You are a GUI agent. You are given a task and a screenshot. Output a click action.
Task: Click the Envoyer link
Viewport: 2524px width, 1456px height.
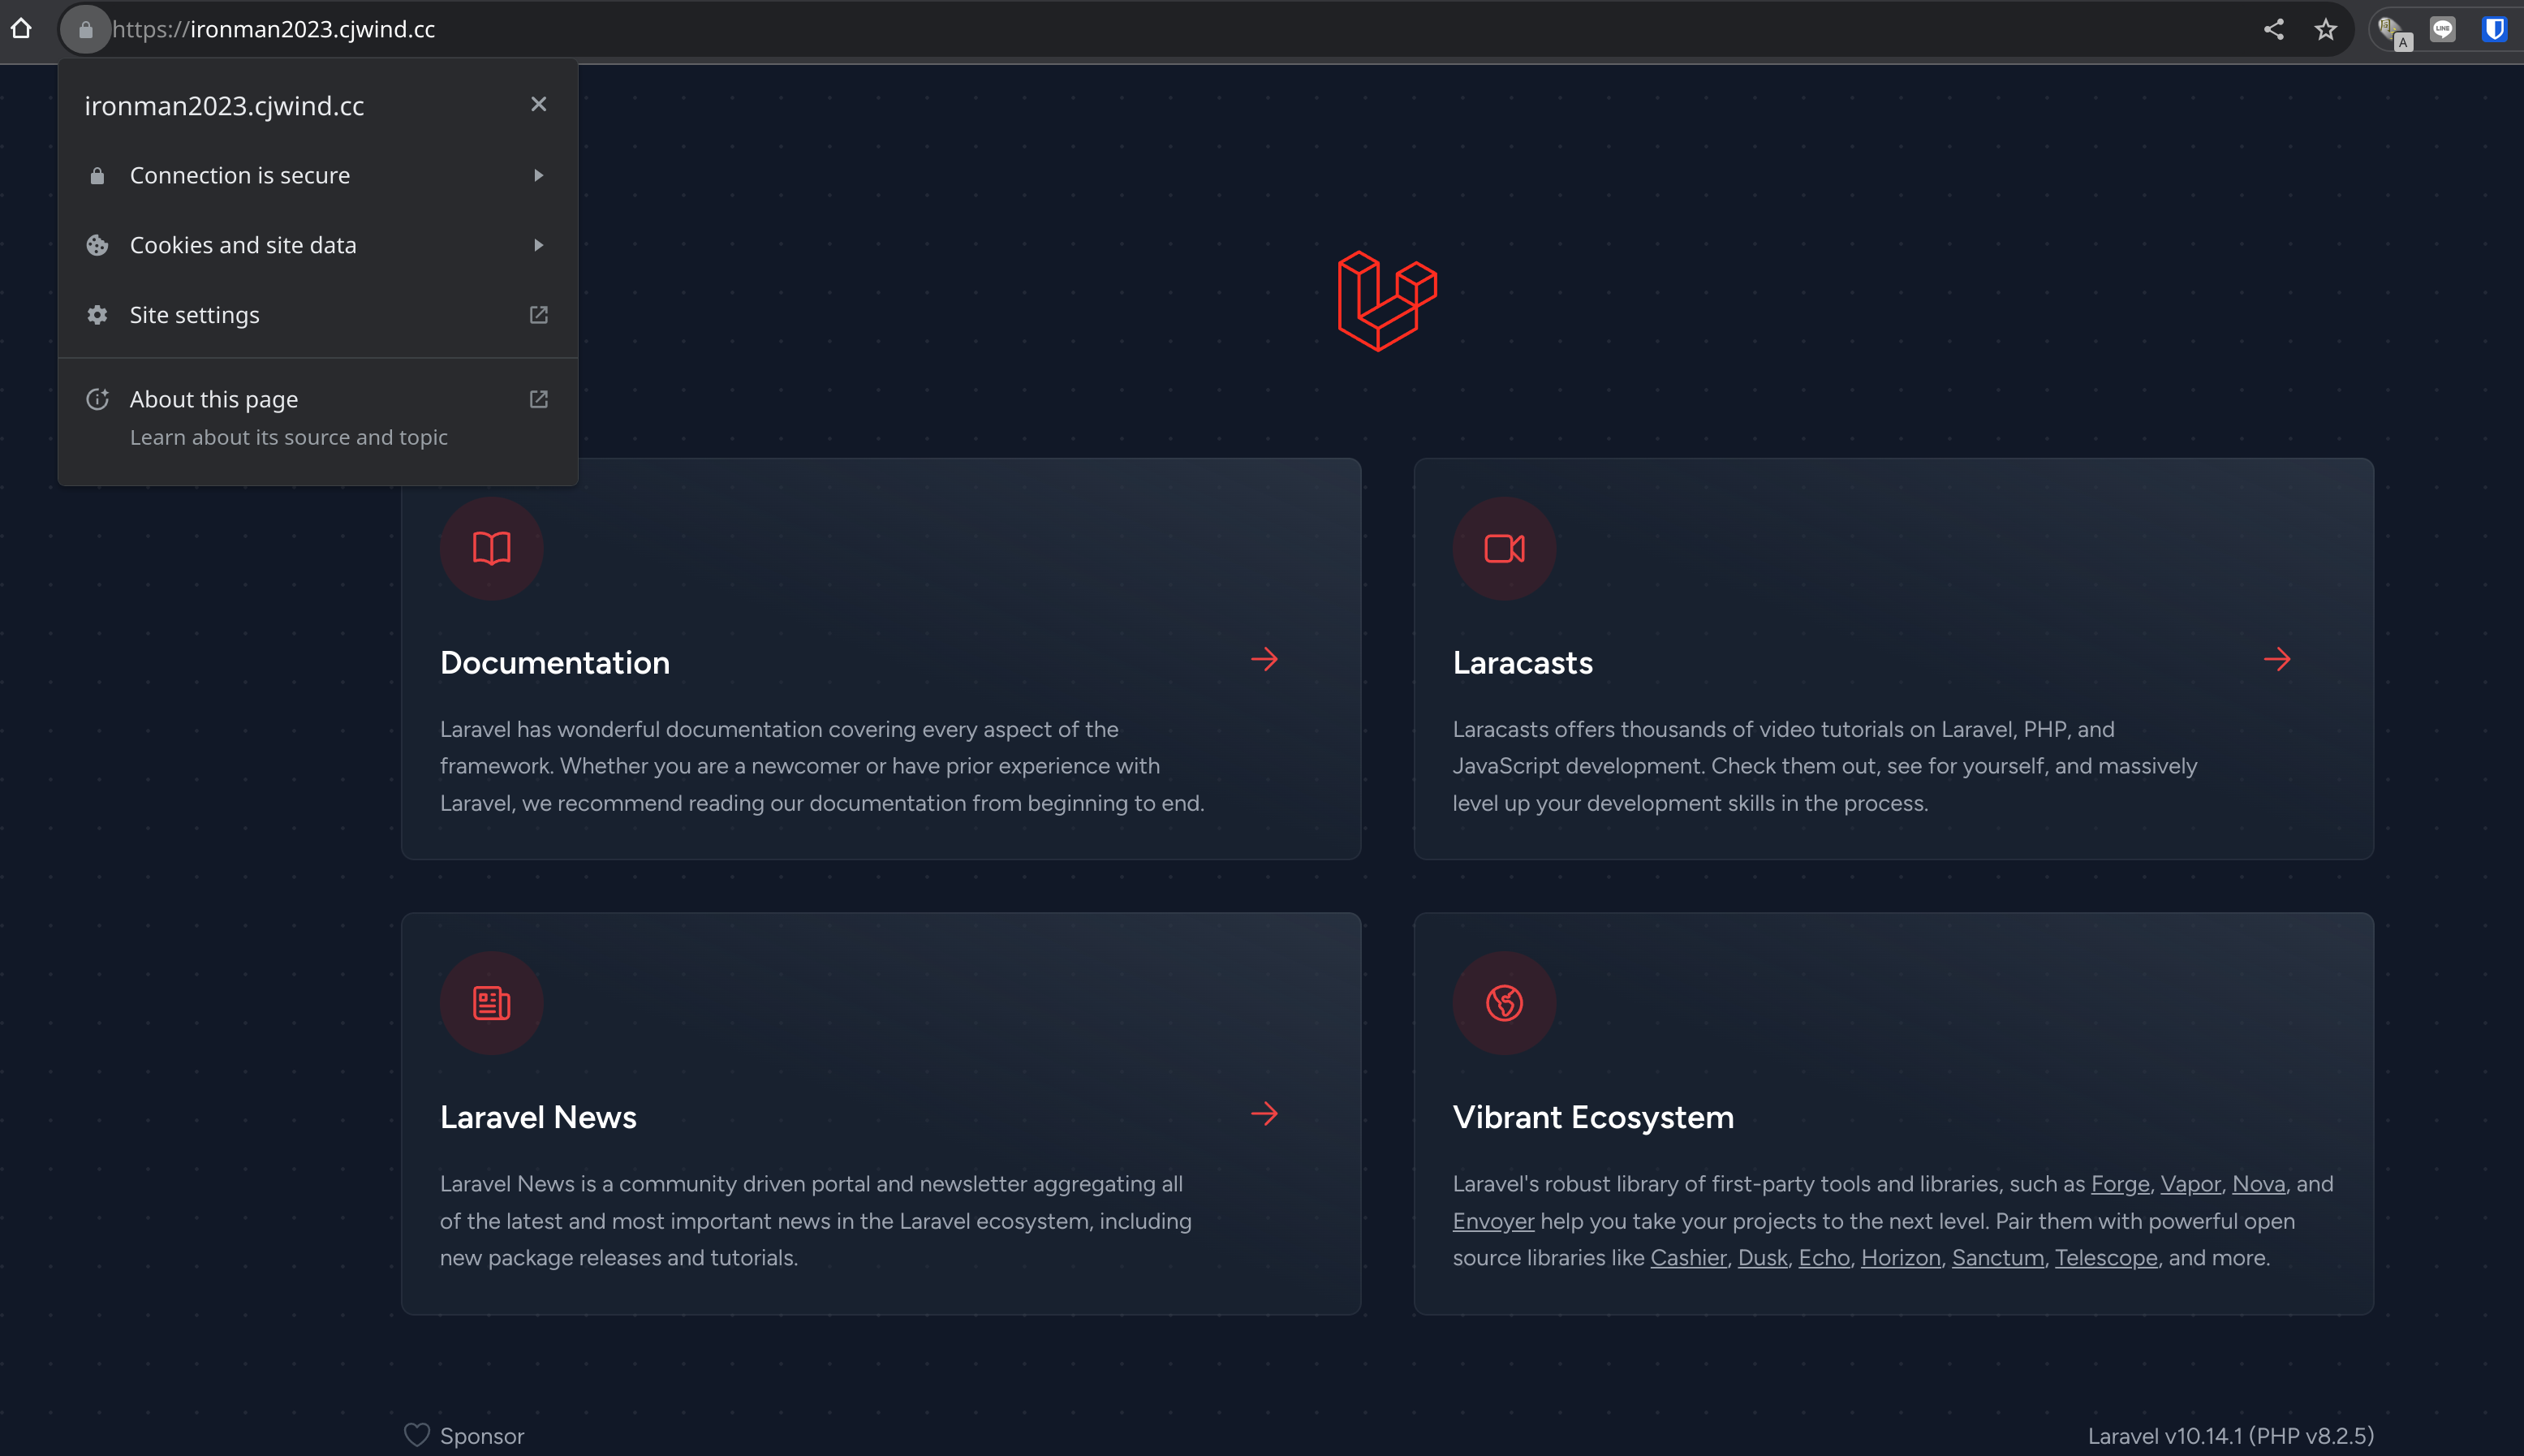click(x=1493, y=1221)
